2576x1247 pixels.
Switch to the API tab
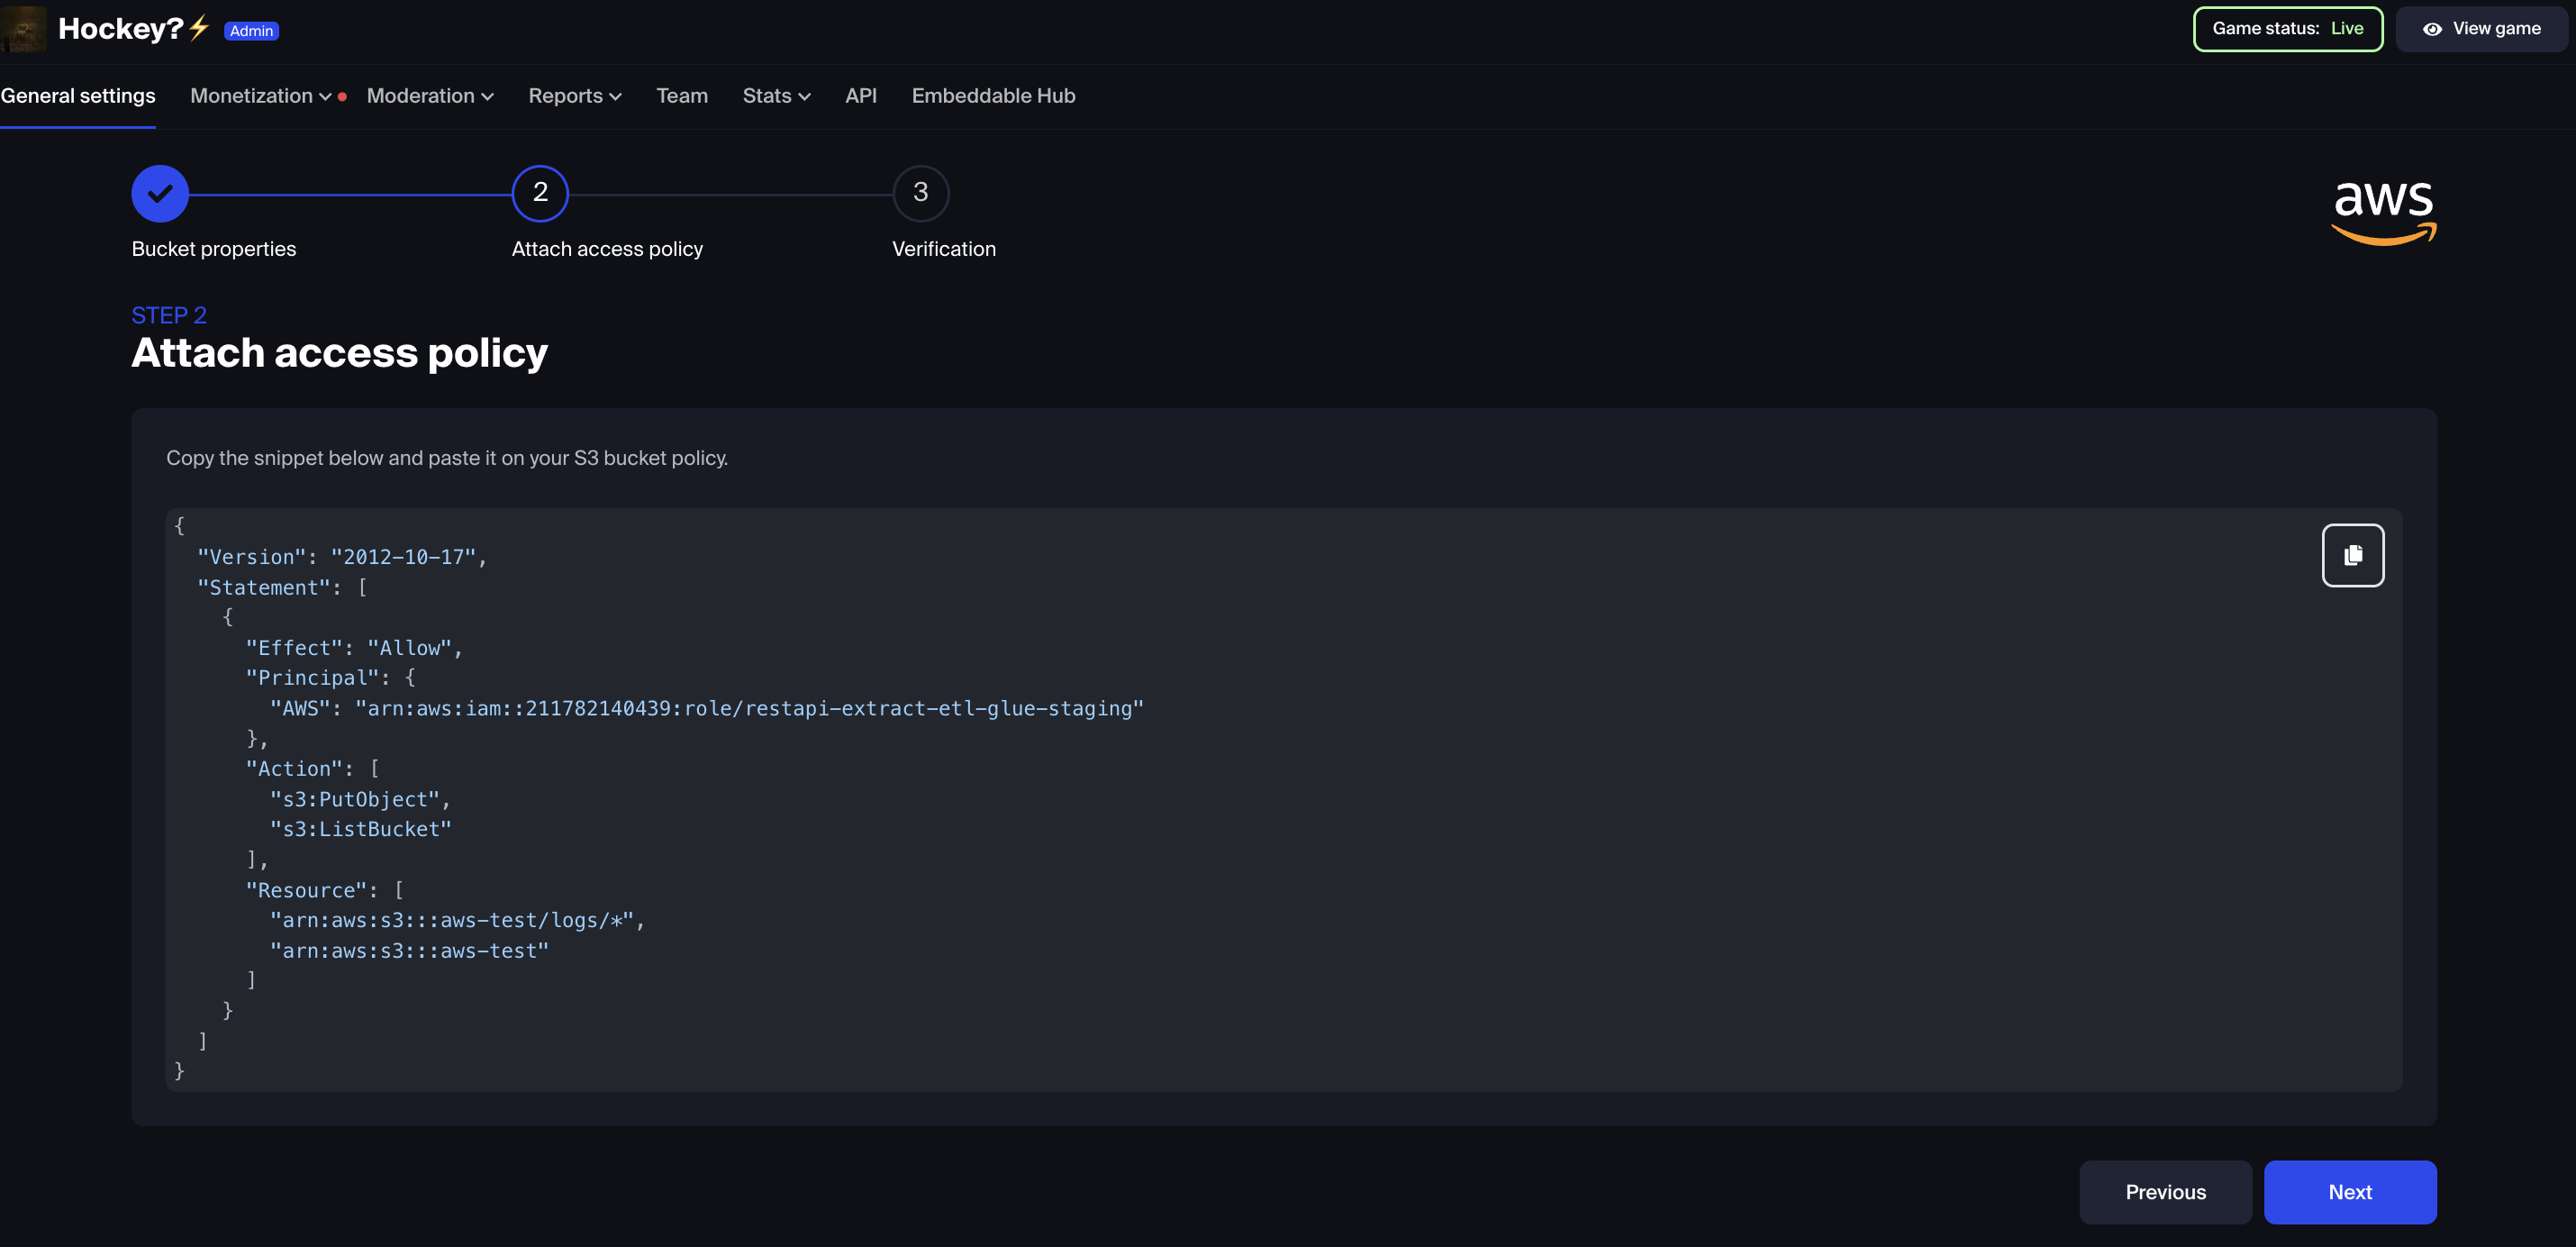861,96
